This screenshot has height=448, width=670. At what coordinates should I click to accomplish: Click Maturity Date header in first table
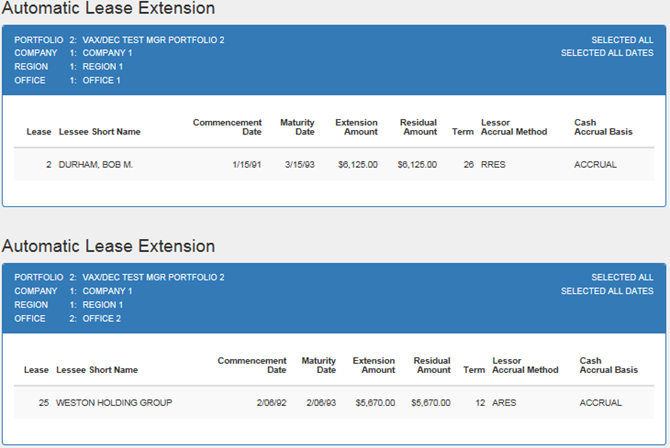click(x=297, y=127)
